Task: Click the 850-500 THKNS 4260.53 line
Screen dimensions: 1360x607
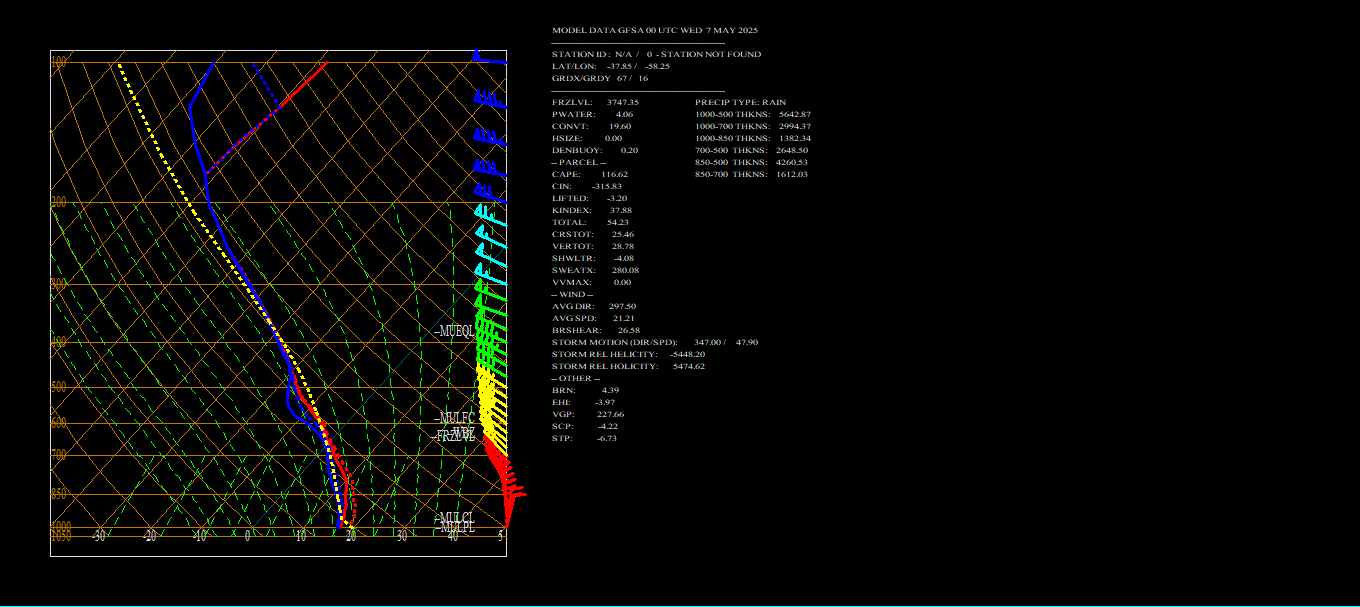Action: point(751,162)
